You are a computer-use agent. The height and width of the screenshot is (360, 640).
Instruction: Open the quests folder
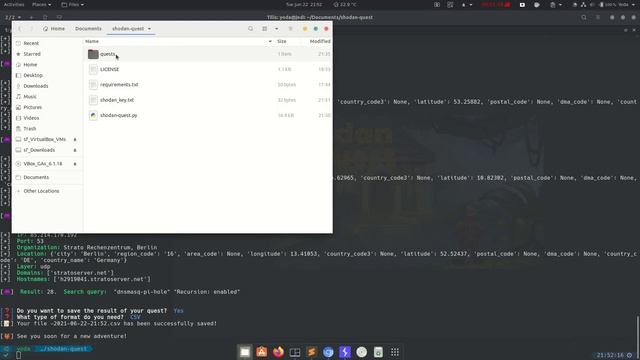[x=208, y=54]
